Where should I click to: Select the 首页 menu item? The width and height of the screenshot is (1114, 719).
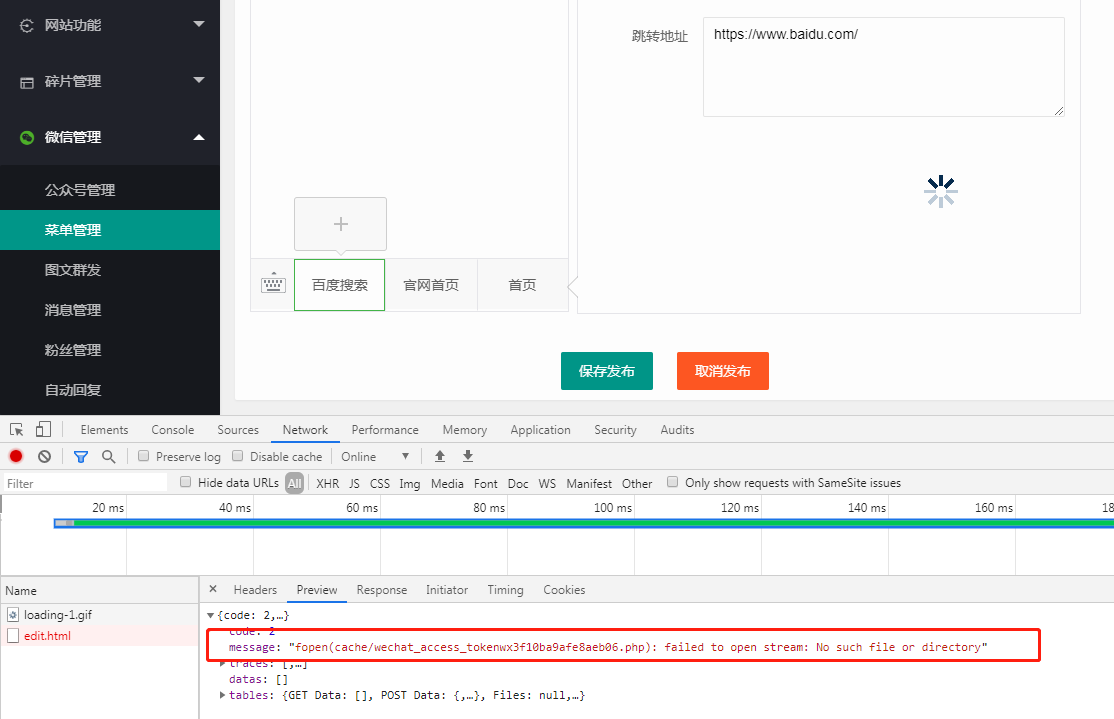click(x=522, y=285)
